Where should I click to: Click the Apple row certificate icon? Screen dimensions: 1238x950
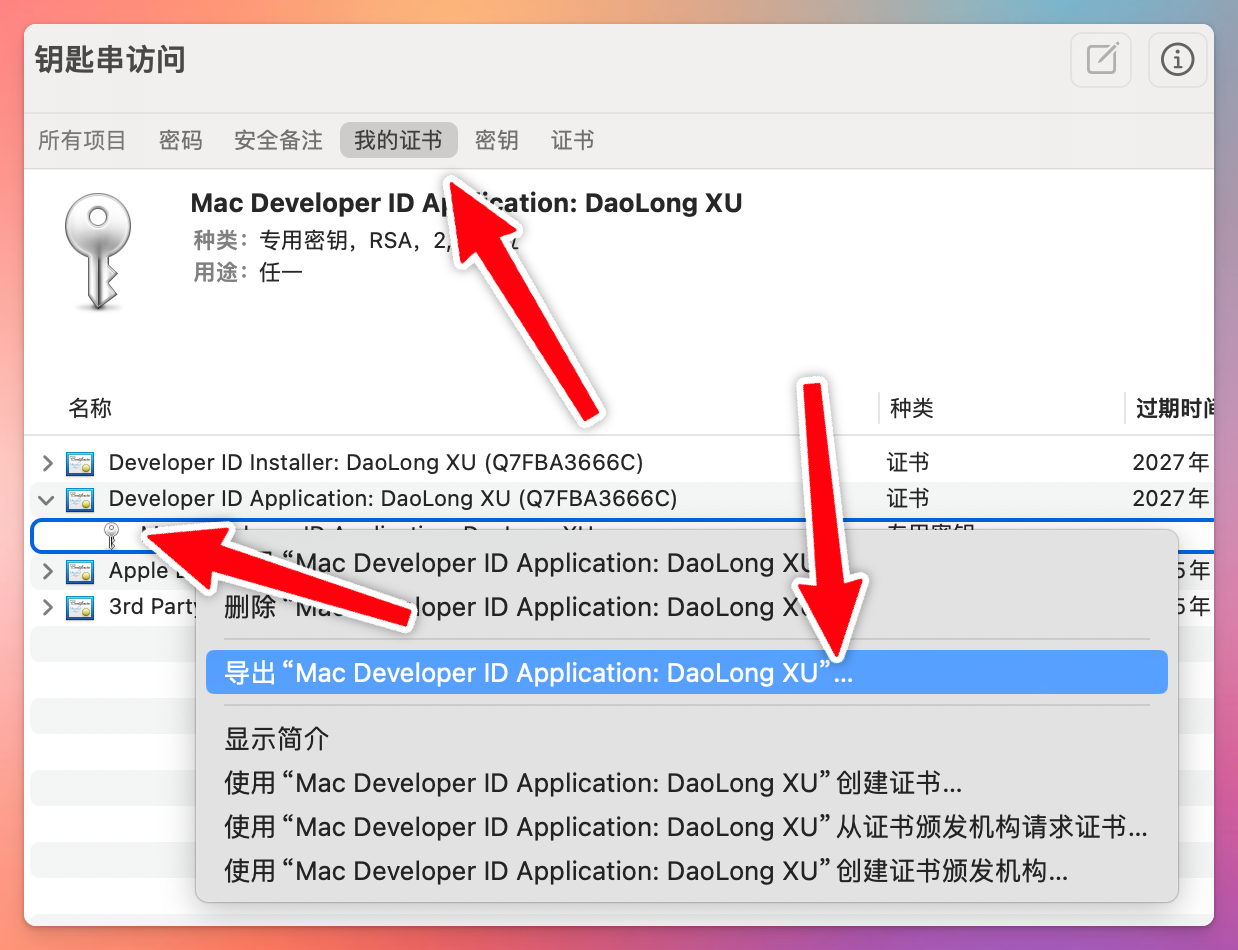[x=80, y=571]
